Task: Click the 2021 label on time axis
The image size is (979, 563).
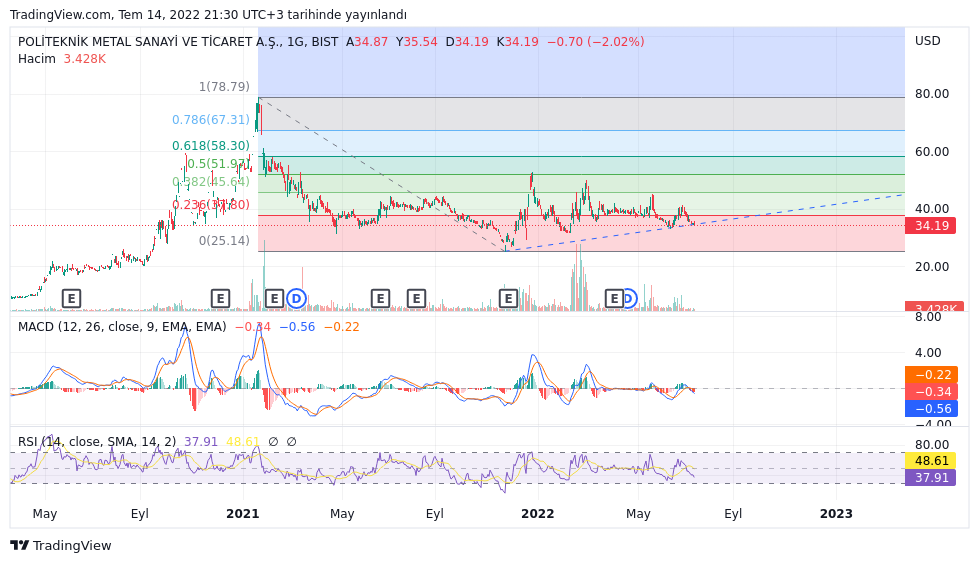Action: 243,514
